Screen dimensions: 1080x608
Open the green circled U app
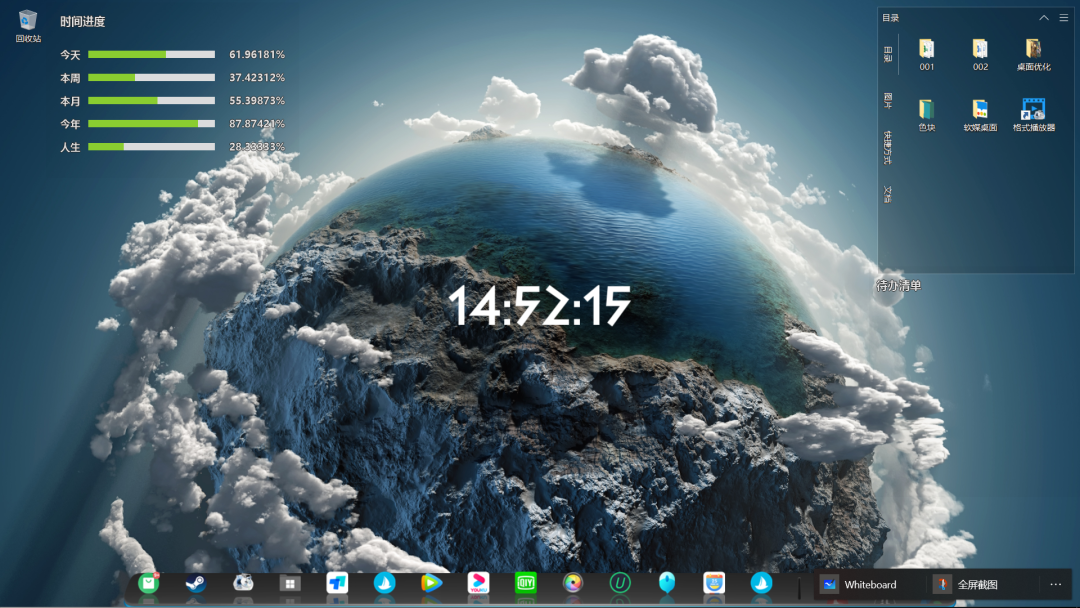pos(620,584)
